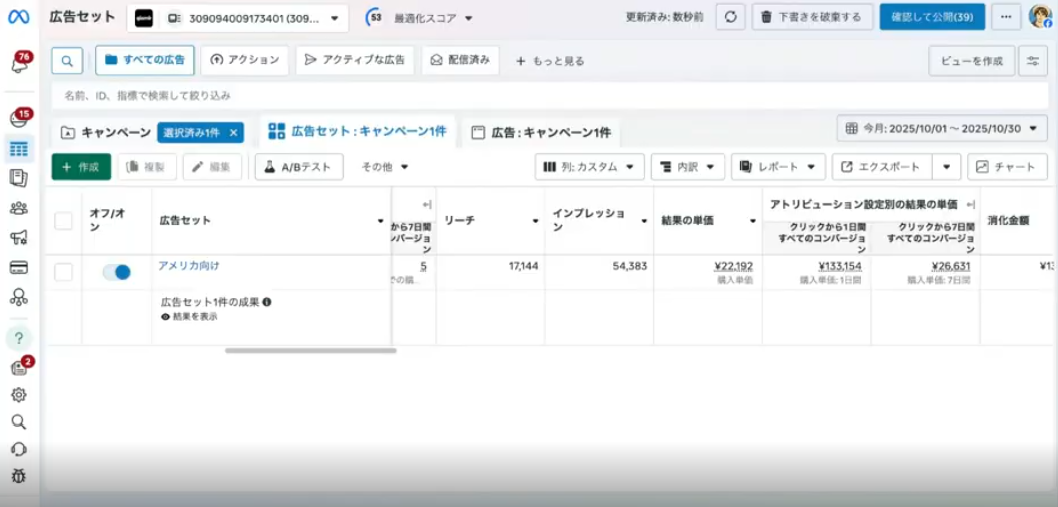Viewport: 1058px width, 507px height.
Task: Click the ビューを作成 button
Action: tap(972, 61)
